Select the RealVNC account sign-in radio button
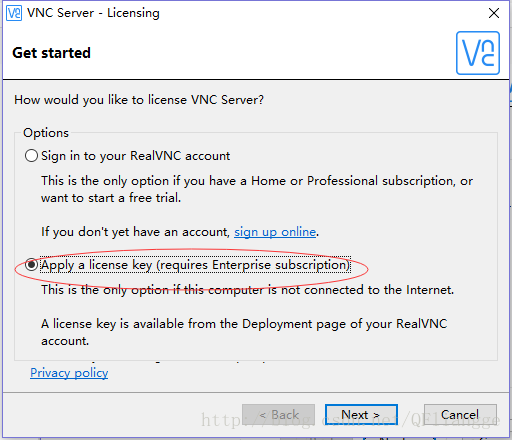The image size is (512, 440). [31, 156]
